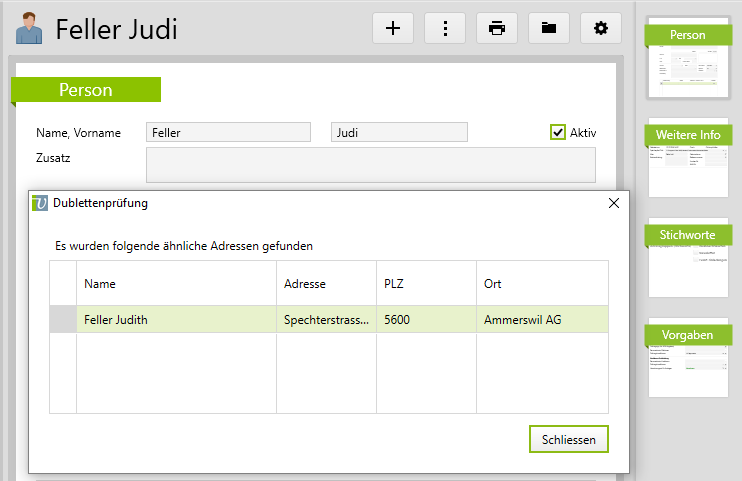Click into the Zusatz text field
The width and height of the screenshot is (742, 481).
(x=370, y=164)
